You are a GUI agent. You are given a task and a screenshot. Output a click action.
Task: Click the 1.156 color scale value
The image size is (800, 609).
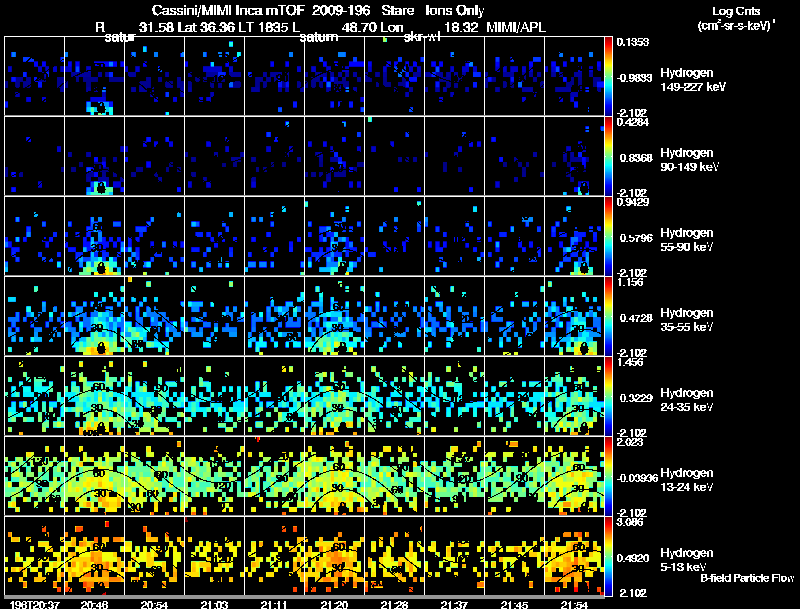pyautogui.click(x=630, y=282)
